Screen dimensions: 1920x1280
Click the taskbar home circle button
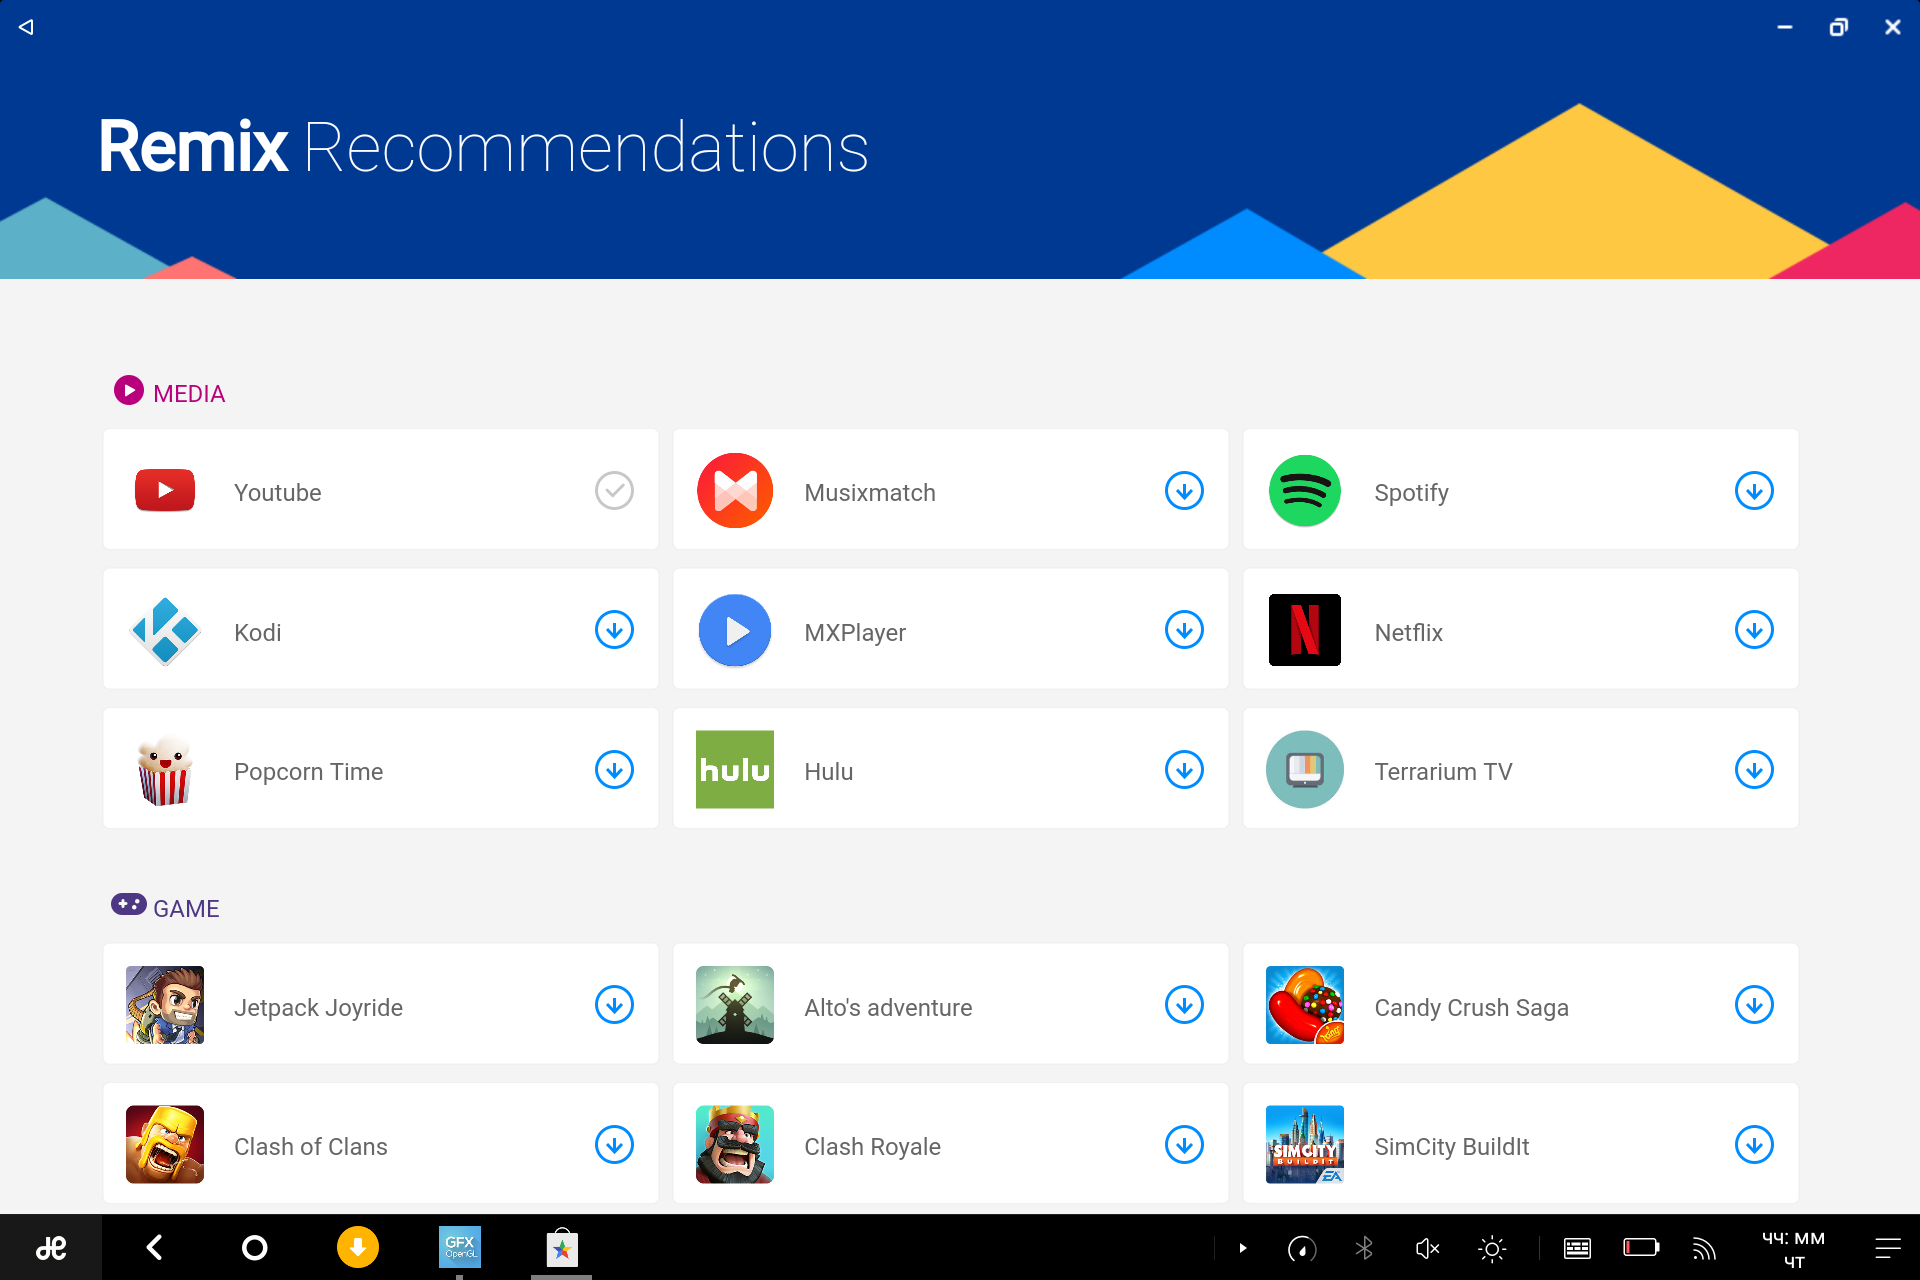click(x=255, y=1248)
